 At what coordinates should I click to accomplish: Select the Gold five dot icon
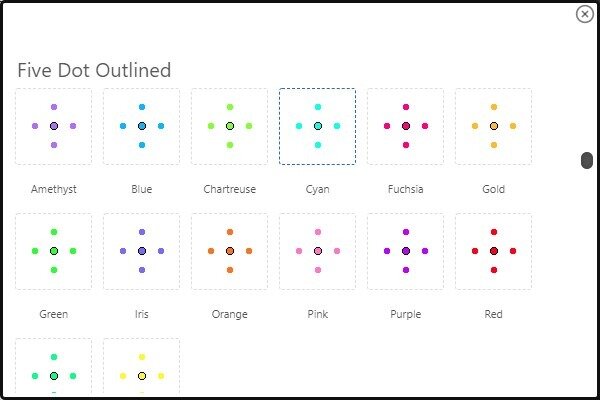tap(494, 126)
